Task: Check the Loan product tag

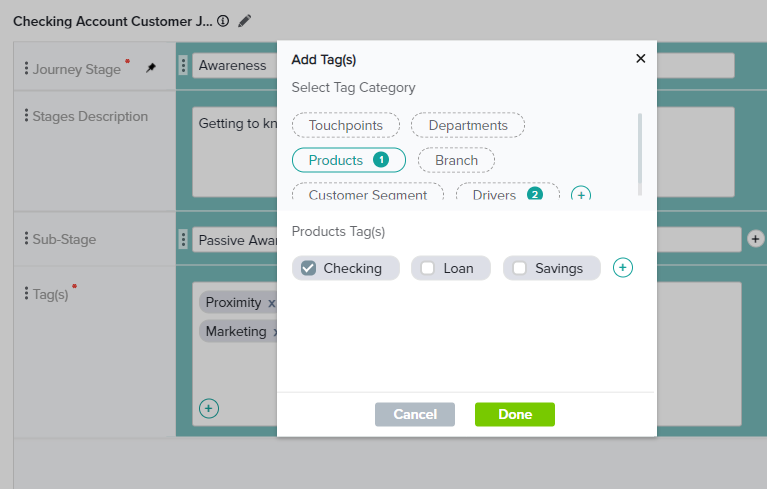Action: tap(428, 268)
